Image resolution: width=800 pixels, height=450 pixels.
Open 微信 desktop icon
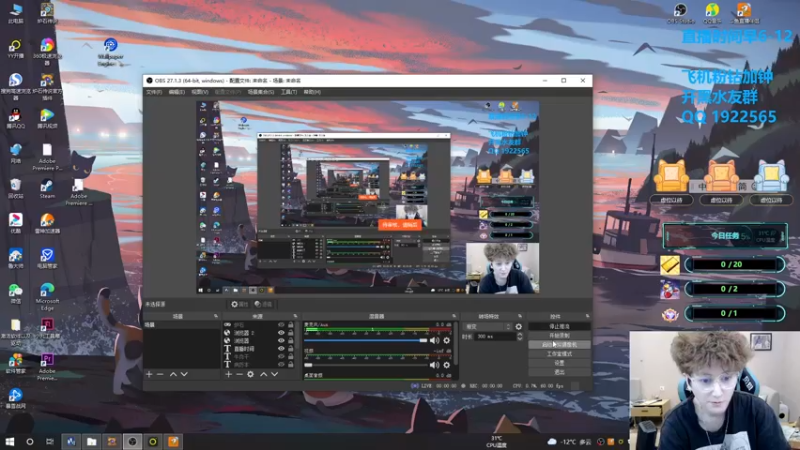pos(15,293)
